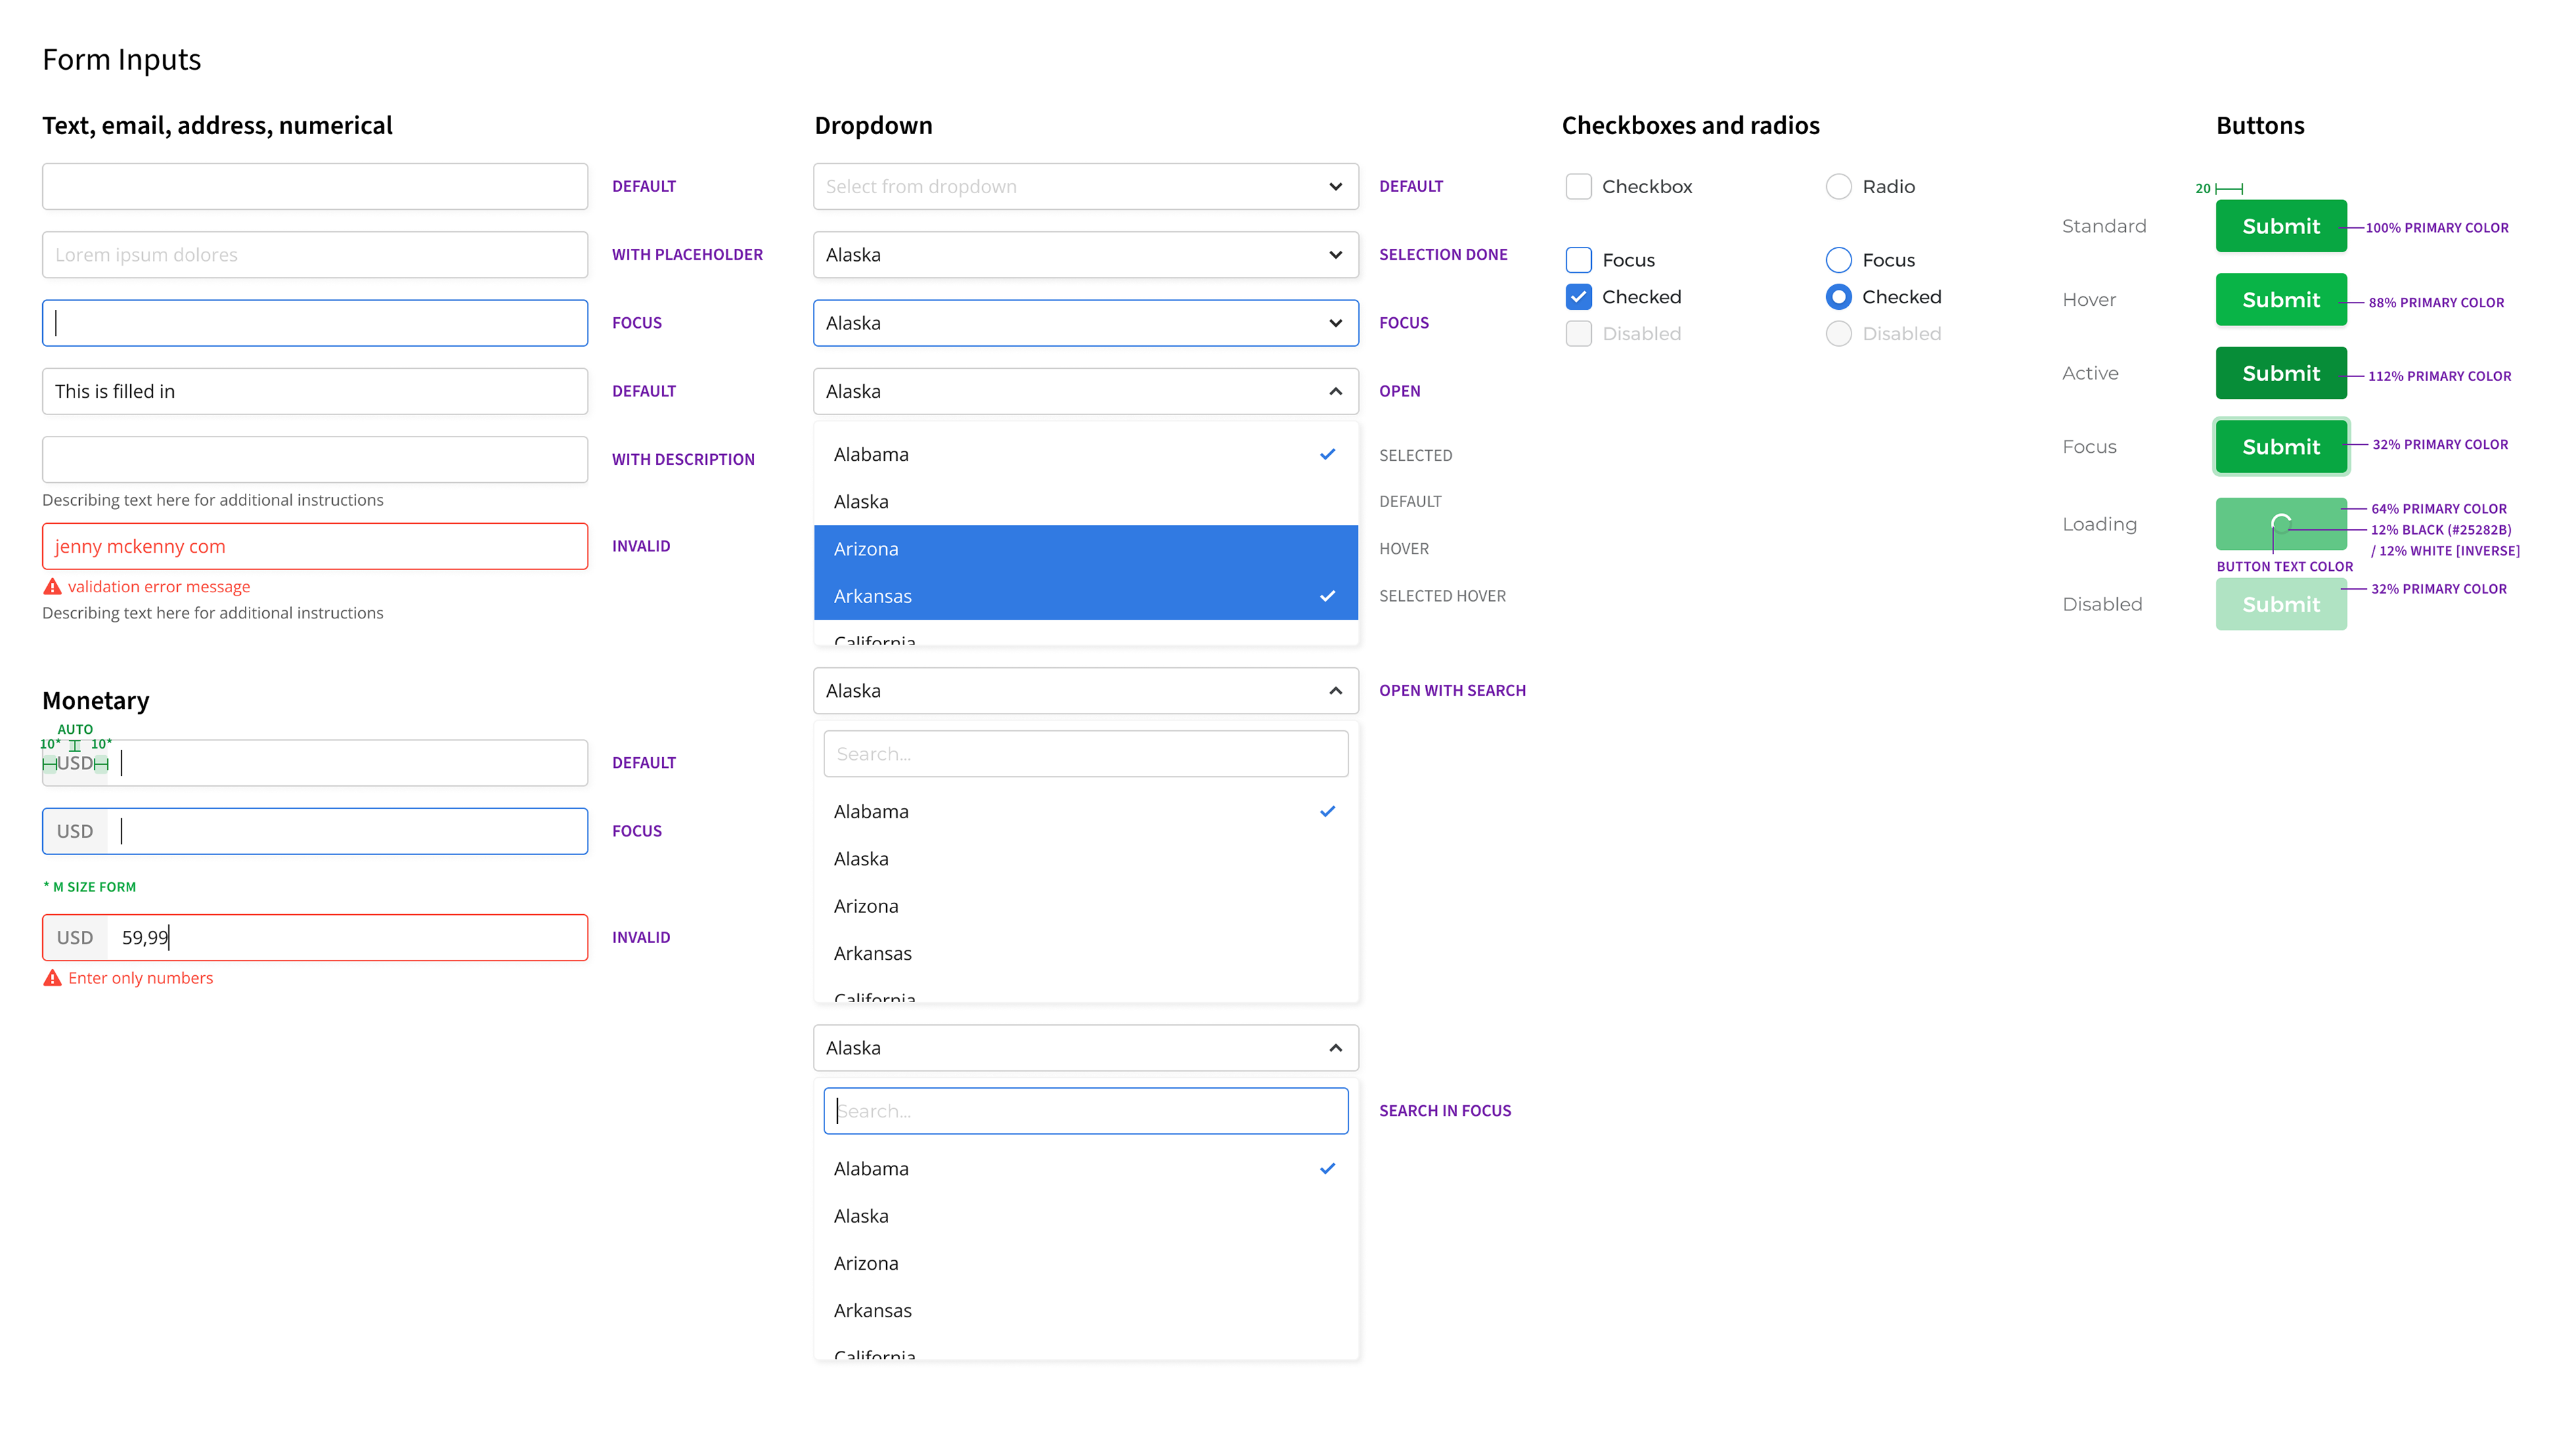This screenshot has height=1434, width=2576.
Task: Click the 'Disabled' checkbox
Action: pyautogui.click(x=1578, y=334)
